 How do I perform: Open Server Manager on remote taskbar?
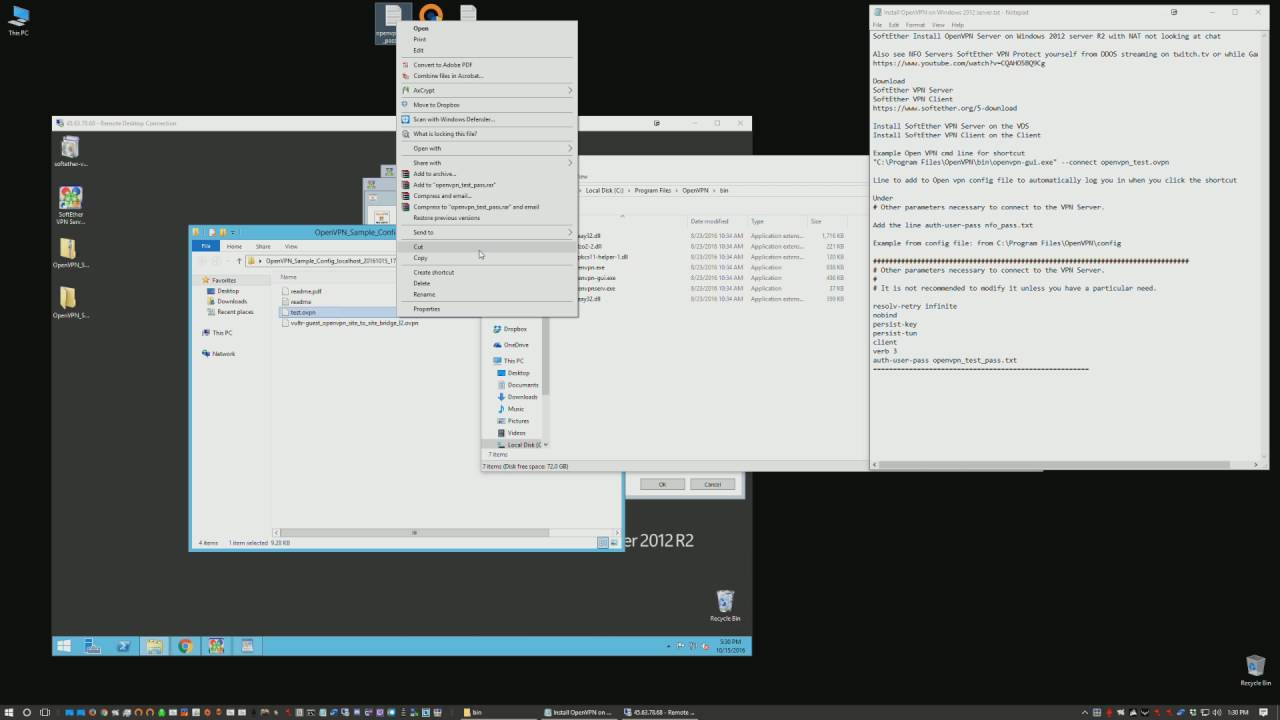click(92, 646)
